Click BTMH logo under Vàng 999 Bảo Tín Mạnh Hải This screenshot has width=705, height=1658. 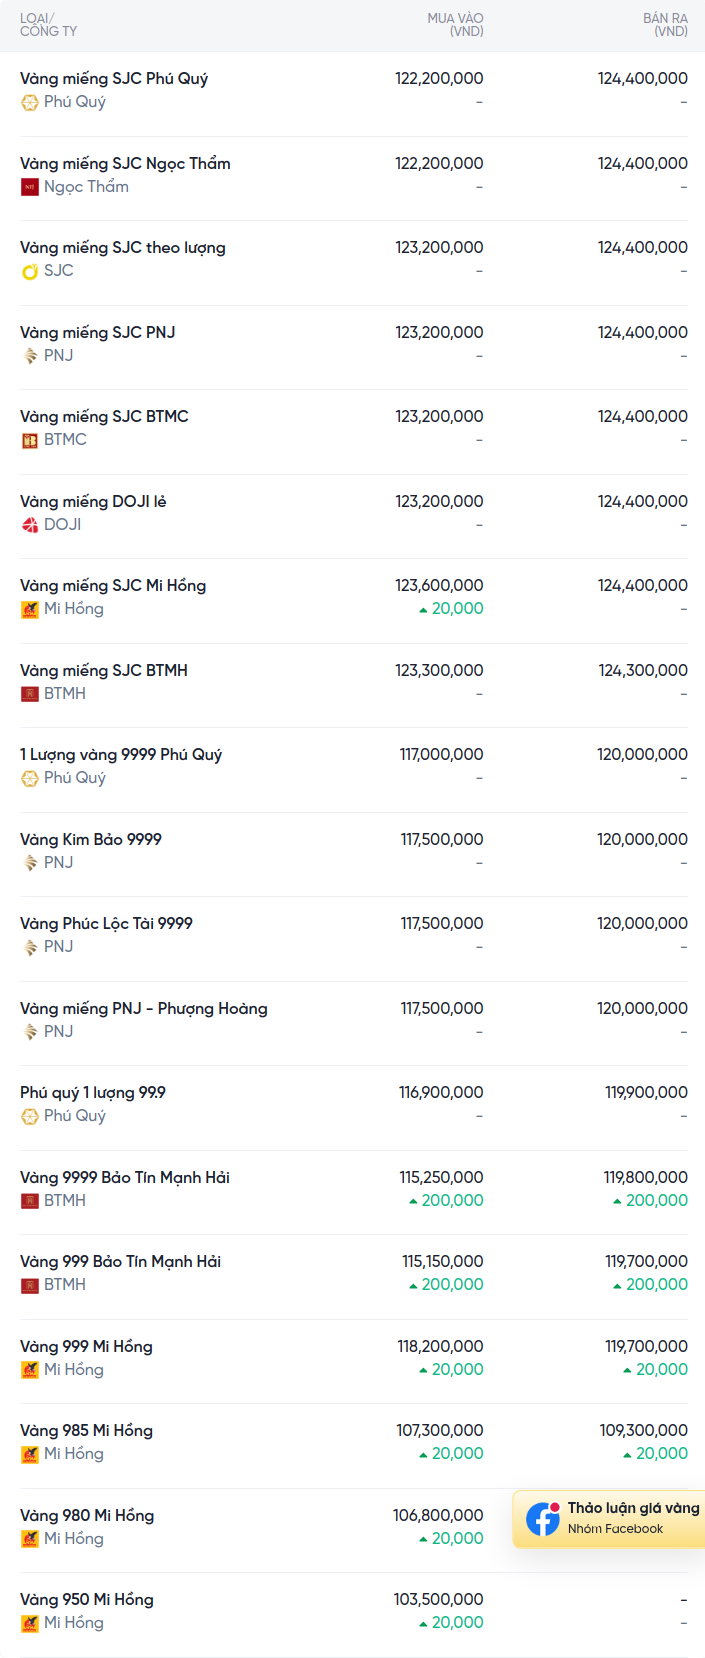click(30, 1285)
